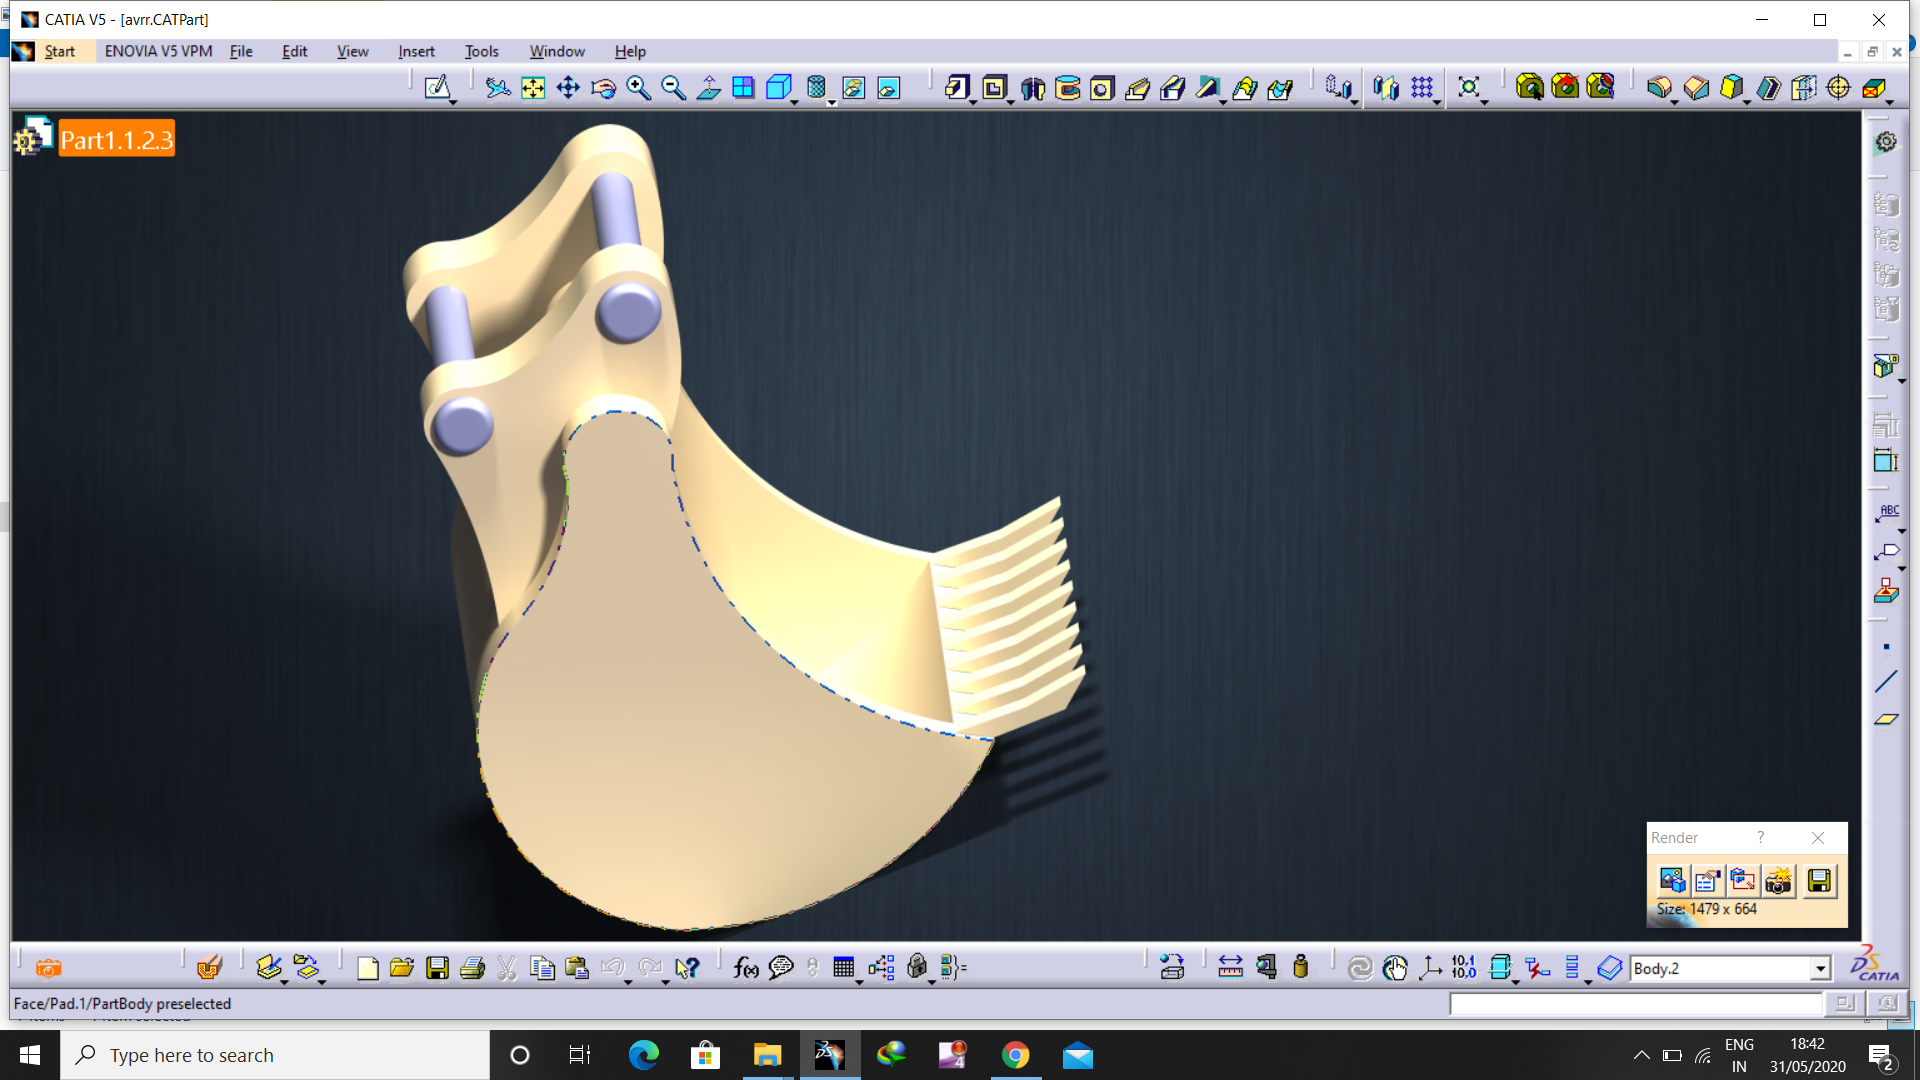Open the Tools menu
This screenshot has width=1920, height=1080.
(x=481, y=51)
